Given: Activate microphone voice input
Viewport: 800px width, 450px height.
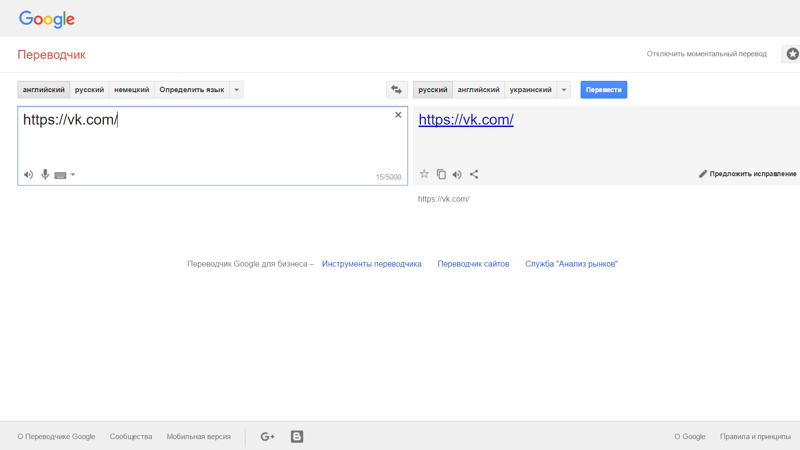Looking at the screenshot, I should coord(45,174).
